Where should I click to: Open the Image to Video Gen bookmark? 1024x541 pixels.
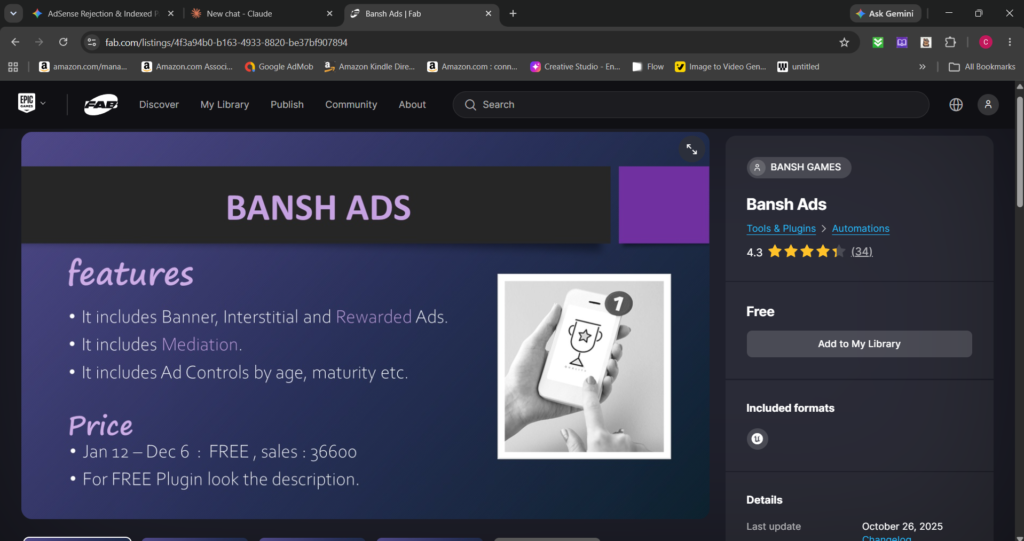tap(720, 67)
